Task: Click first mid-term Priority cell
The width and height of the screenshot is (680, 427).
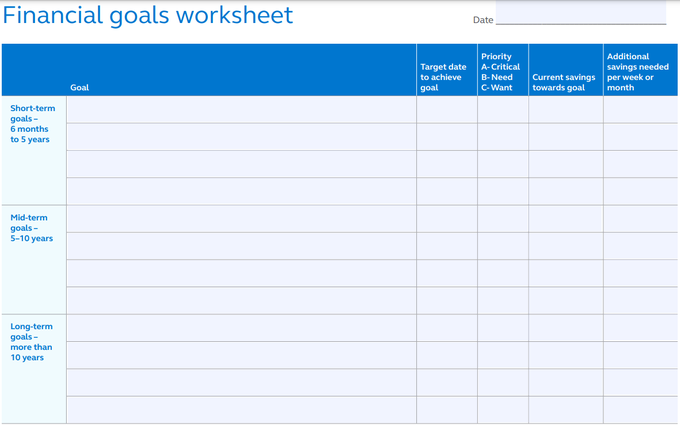Action: 503,218
